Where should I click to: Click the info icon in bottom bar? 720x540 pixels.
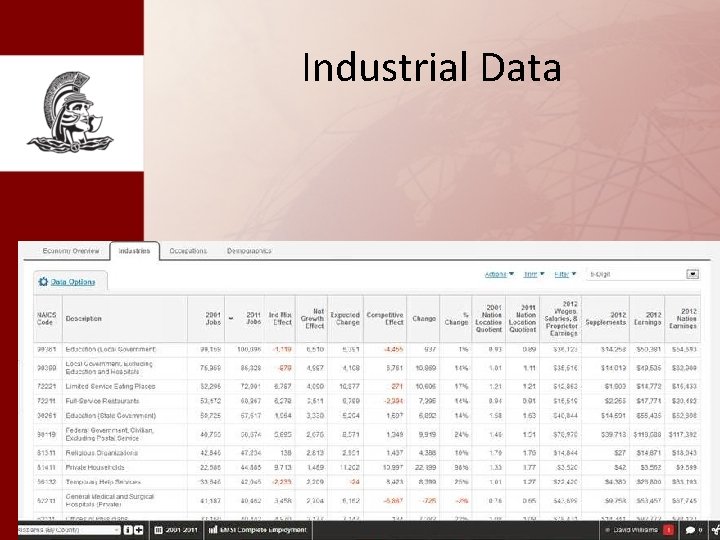tap(128, 530)
